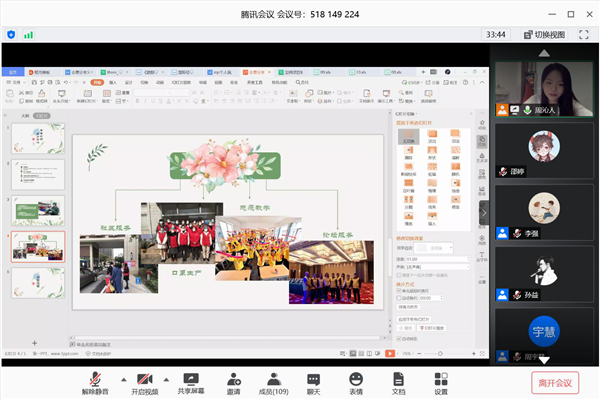This screenshot has width=600, height=400.
Task: Click the meeting timer 33:44
Action: (496, 34)
